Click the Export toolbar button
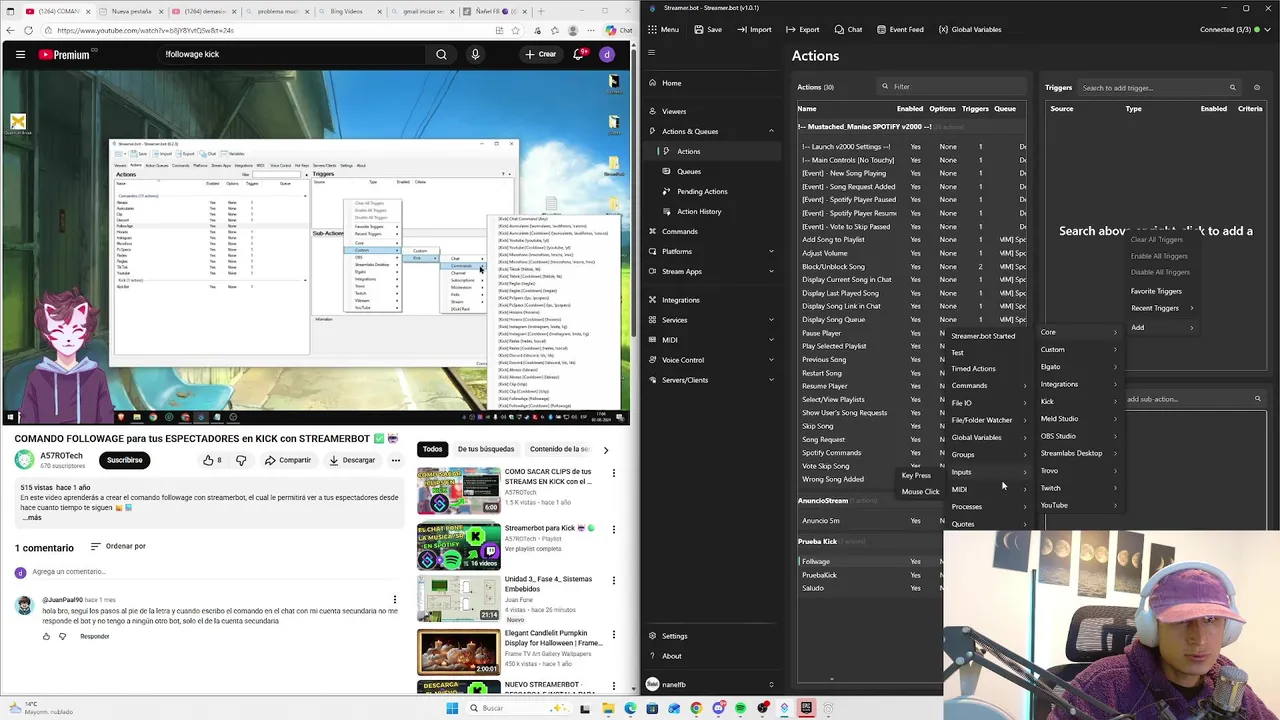Screen dimensions: 1280x720 coord(802,29)
